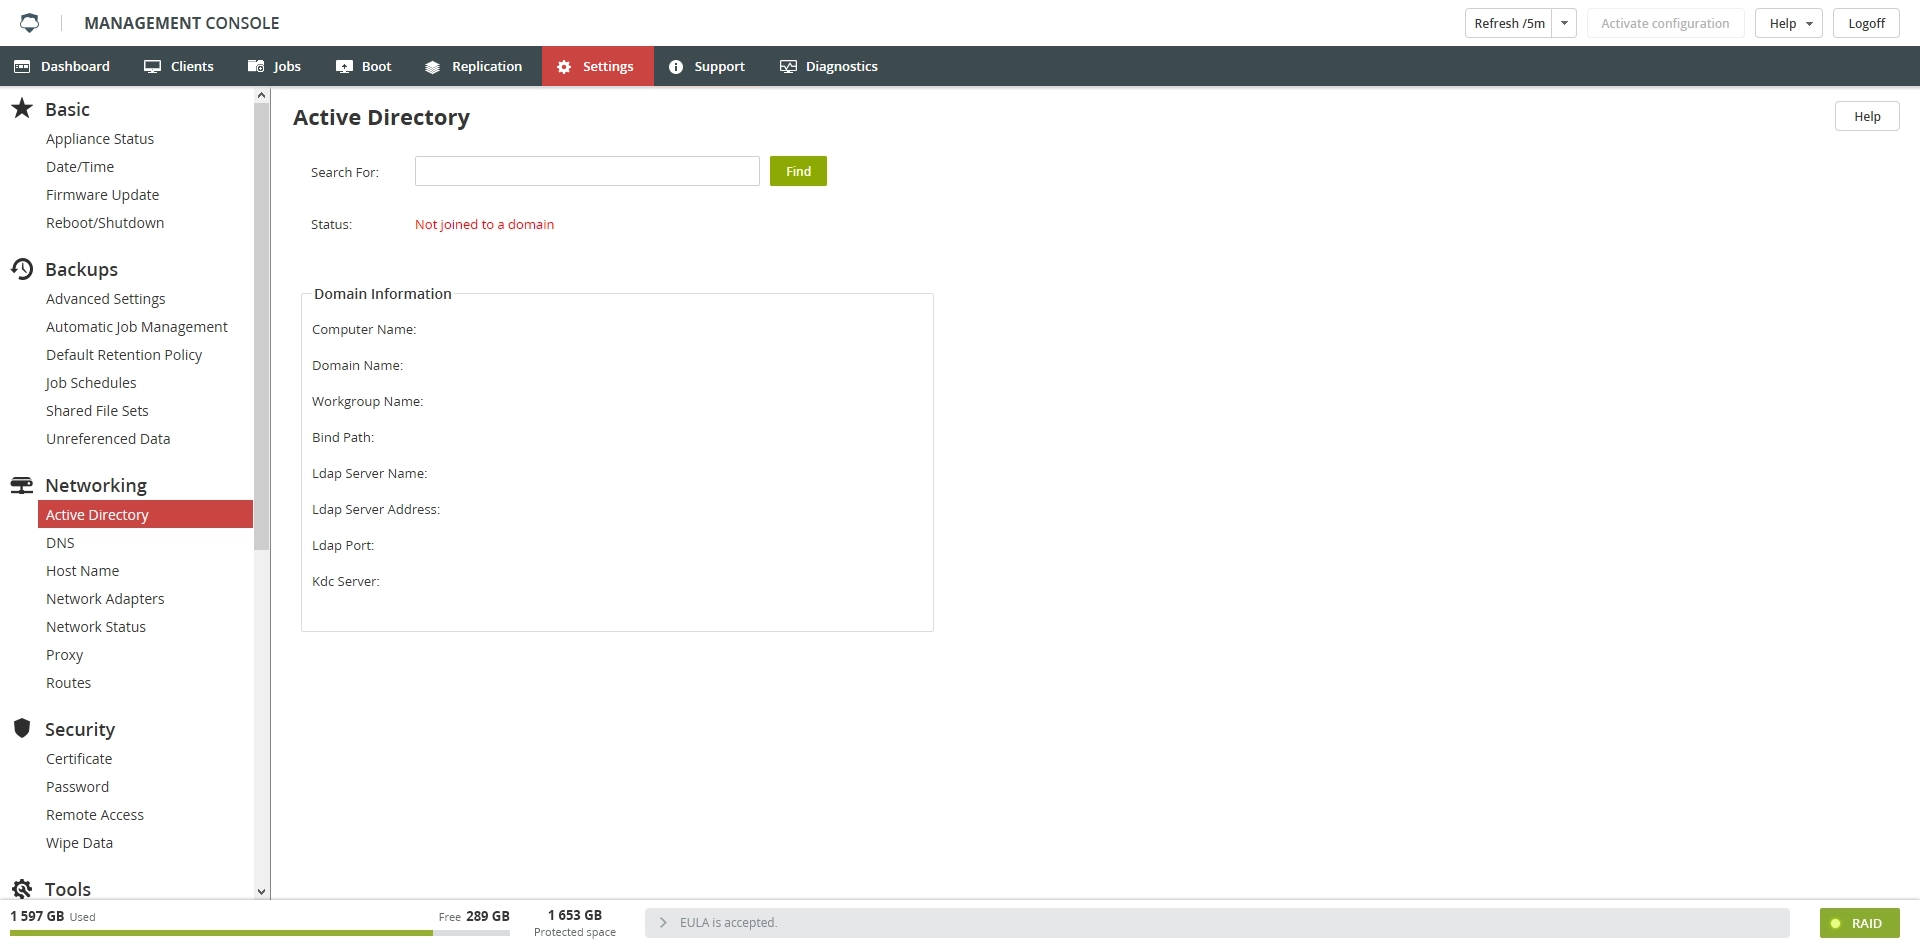Open Reboot/Shutdown page
Viewport: 1920px width, 946px height.
105,223
